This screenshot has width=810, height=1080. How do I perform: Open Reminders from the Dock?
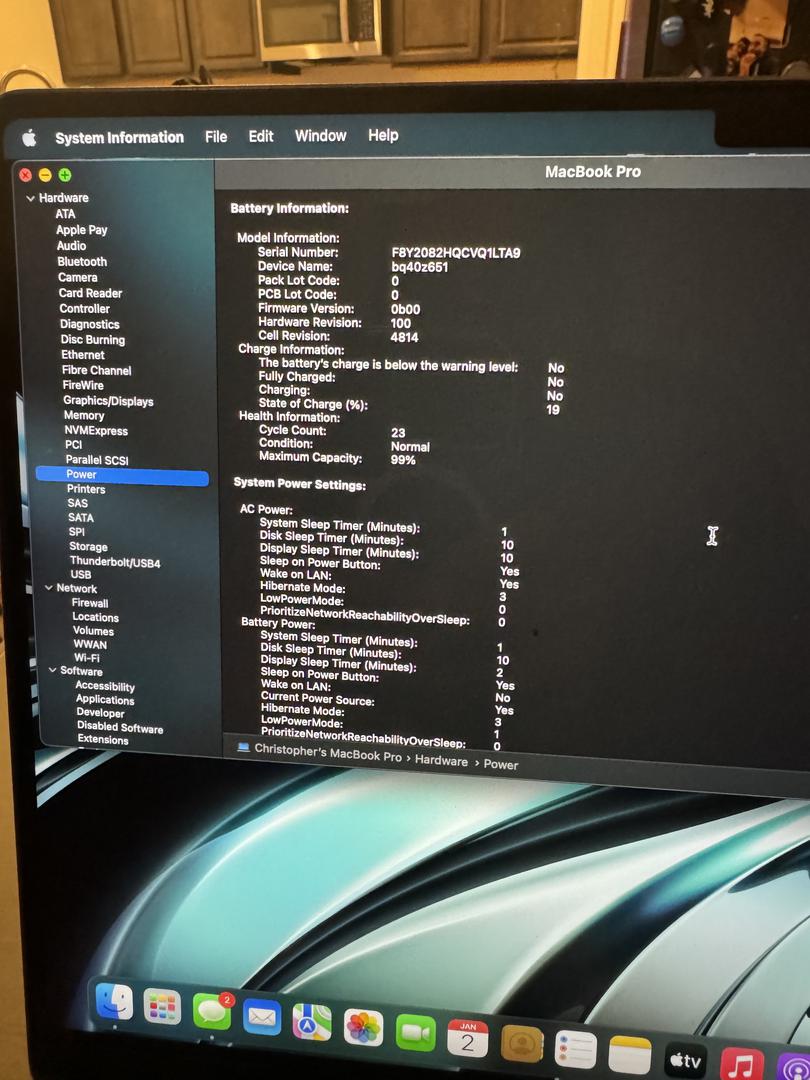[575, 1050]
